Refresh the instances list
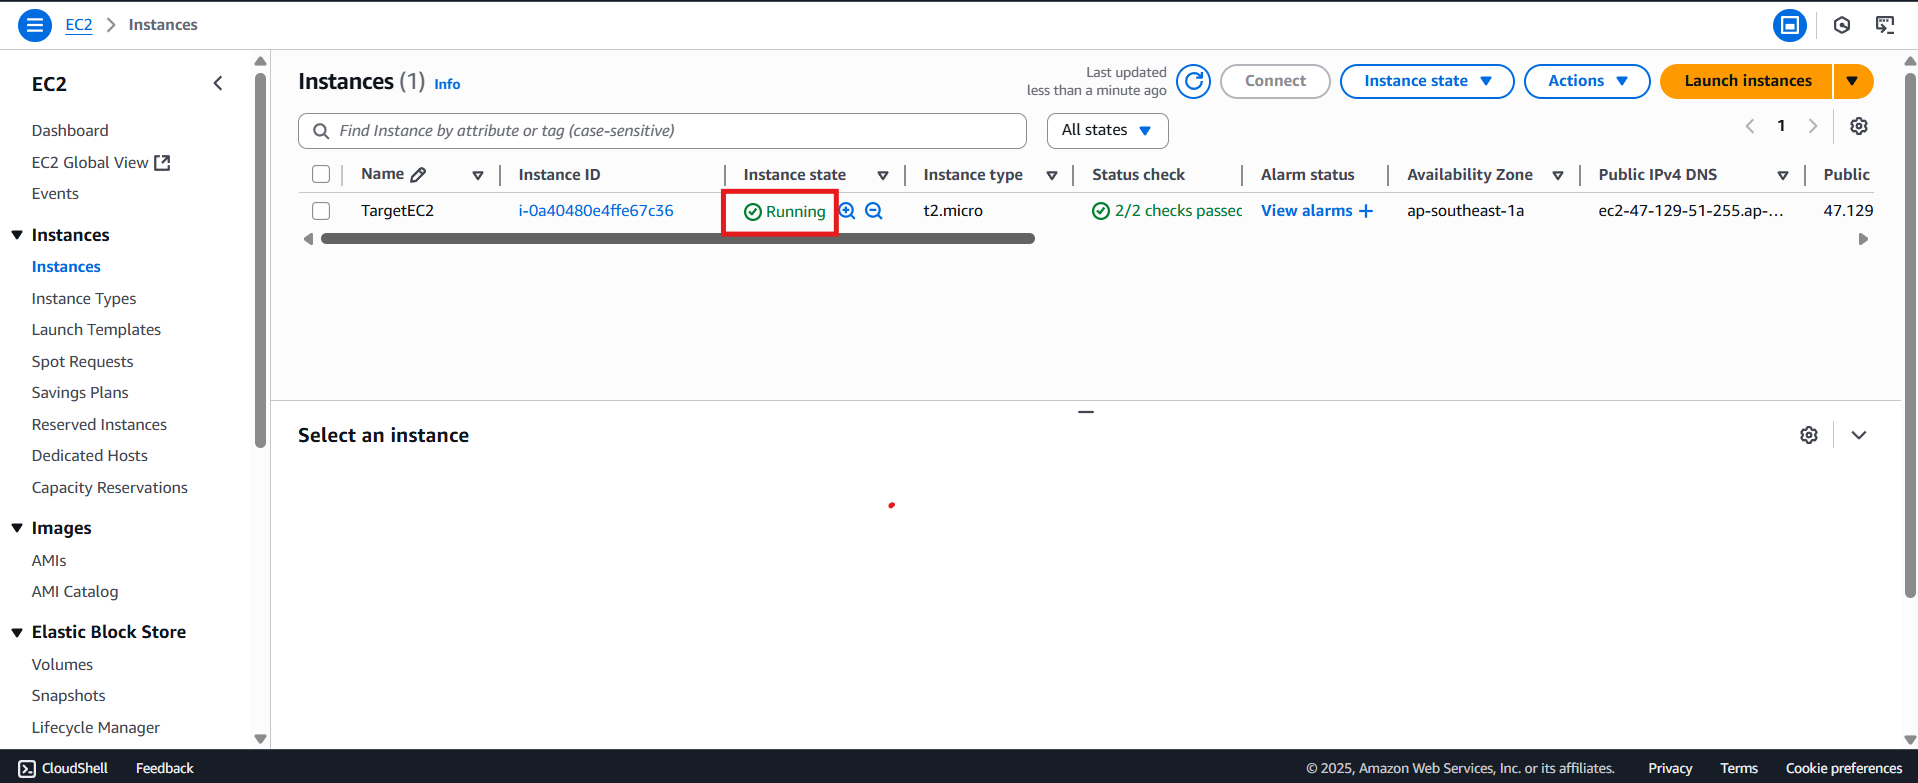 tap(1193, 81)
